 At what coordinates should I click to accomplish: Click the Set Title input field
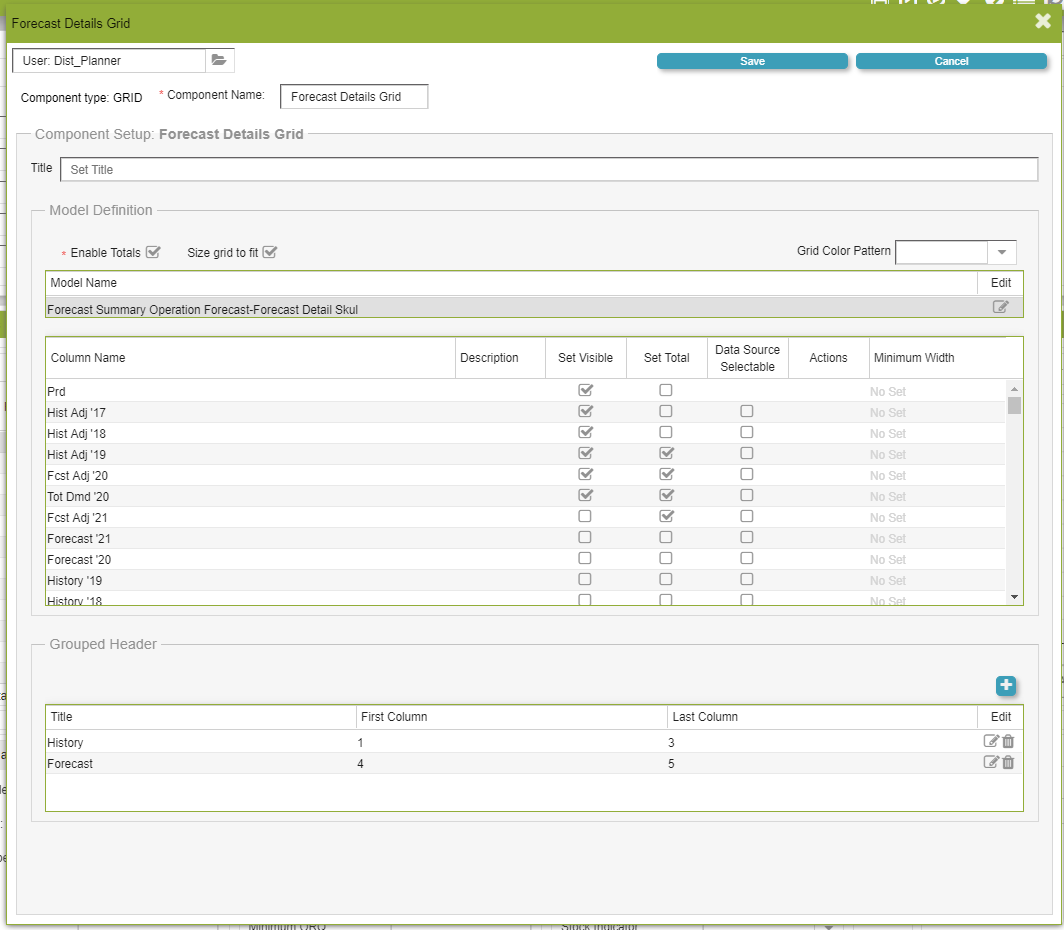pyautogui.click(x=548, y=170)
